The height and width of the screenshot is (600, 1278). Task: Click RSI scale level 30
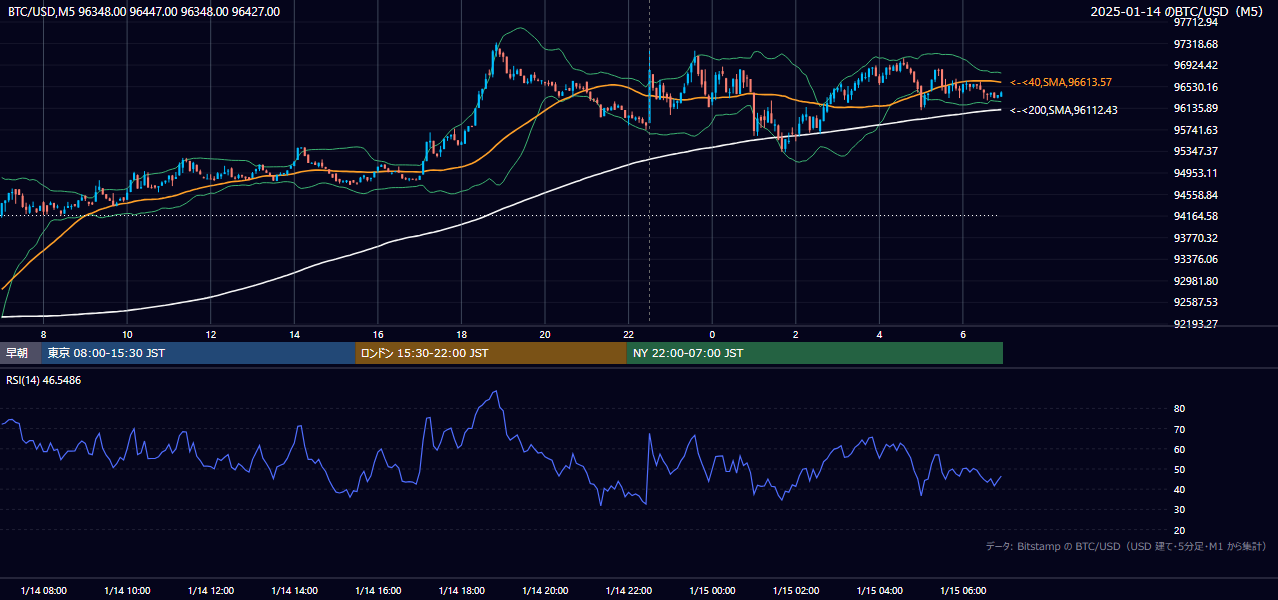point(1180,510)
